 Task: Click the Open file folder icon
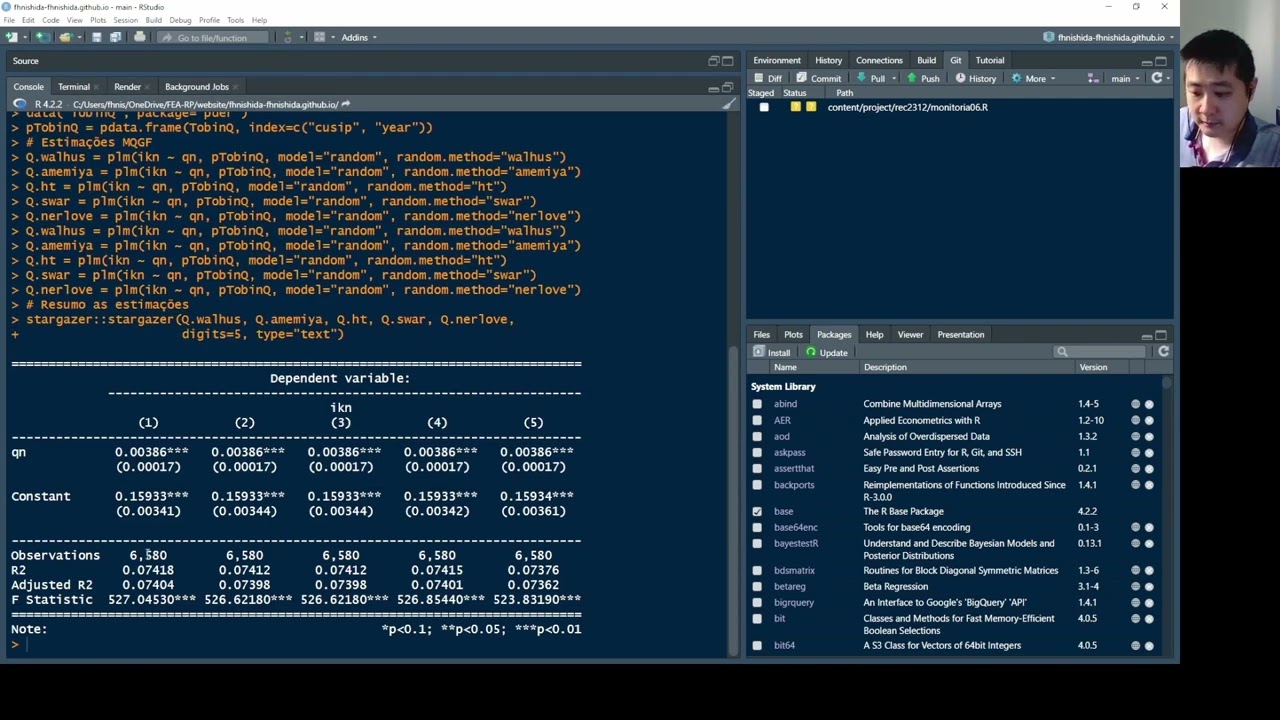point(65,37)
